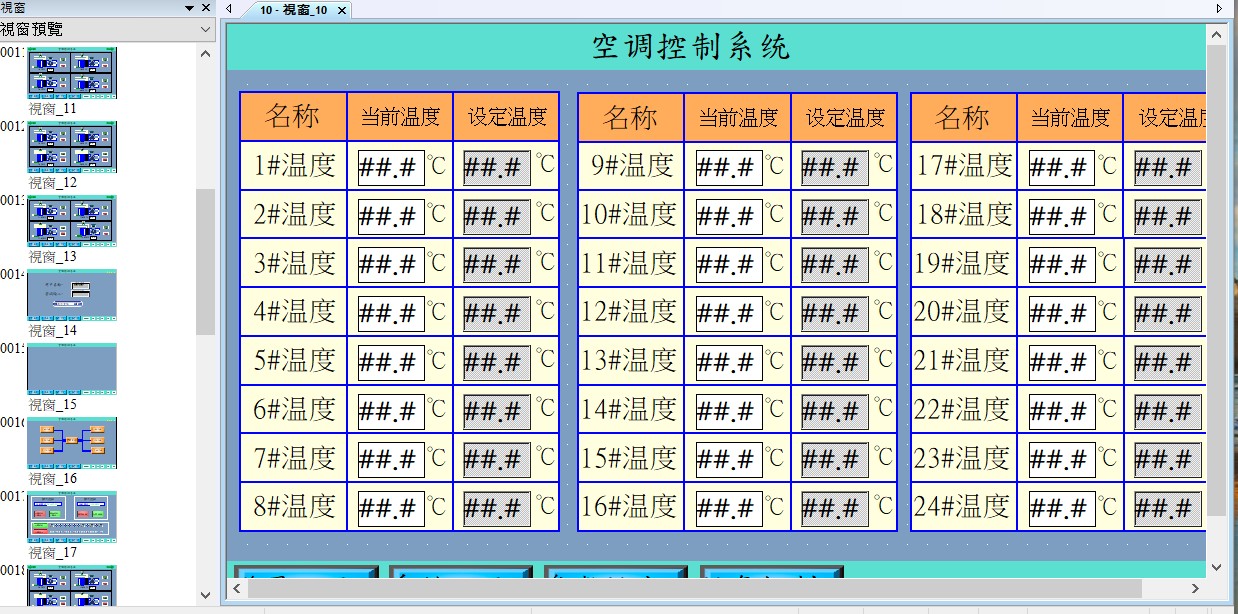Expand the 視窗預覽 dropdown

[x=205, y=30]
